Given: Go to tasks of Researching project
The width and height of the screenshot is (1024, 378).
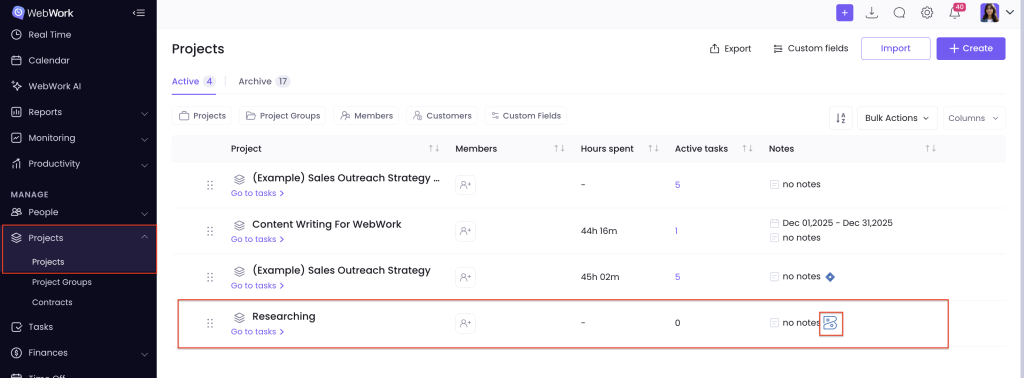Looking at the screenshot, I should pos(257,332).
